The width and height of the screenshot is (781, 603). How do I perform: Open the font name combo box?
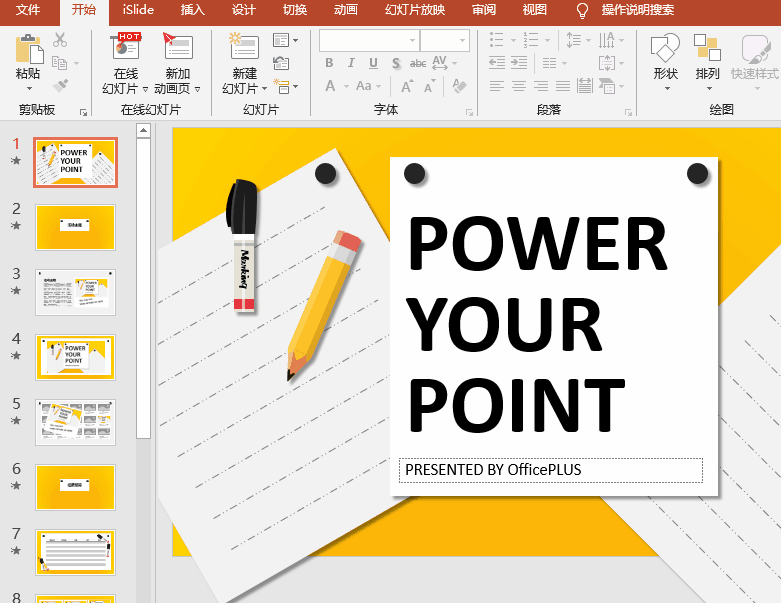[x=369, y=40]
